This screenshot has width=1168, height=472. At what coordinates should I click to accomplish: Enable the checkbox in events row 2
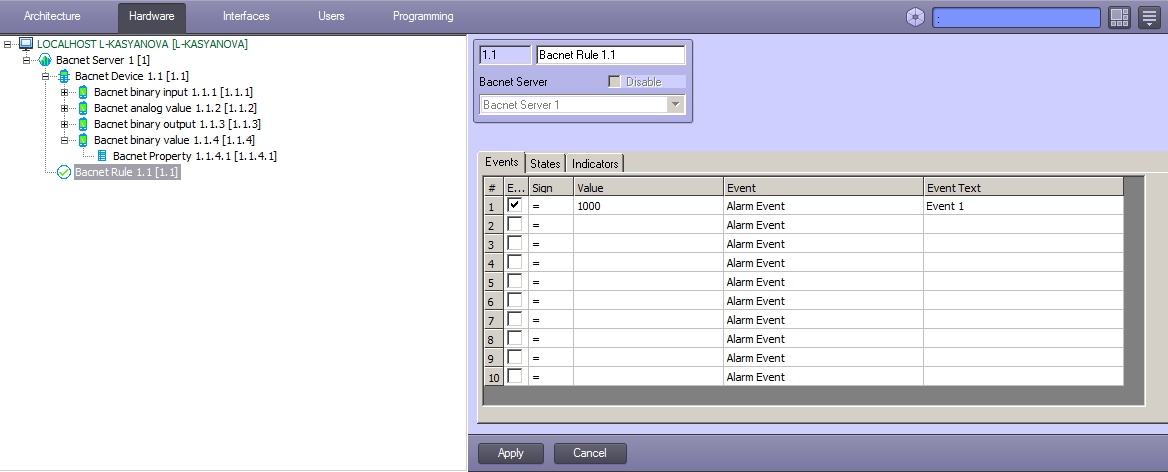[x=515, y=224]
